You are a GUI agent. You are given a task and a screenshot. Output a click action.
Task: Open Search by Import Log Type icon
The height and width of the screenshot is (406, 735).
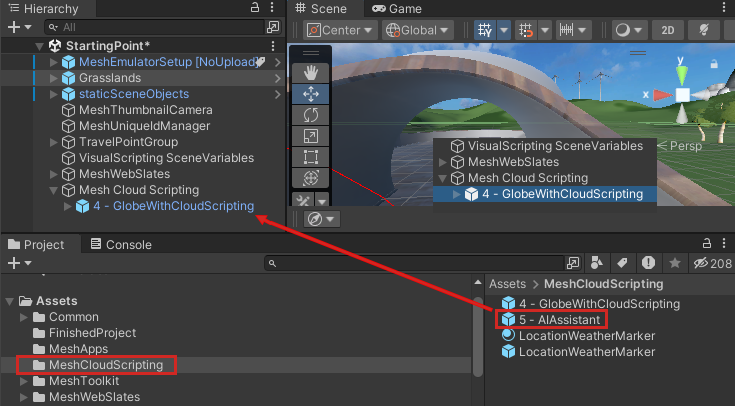(648, 263)
